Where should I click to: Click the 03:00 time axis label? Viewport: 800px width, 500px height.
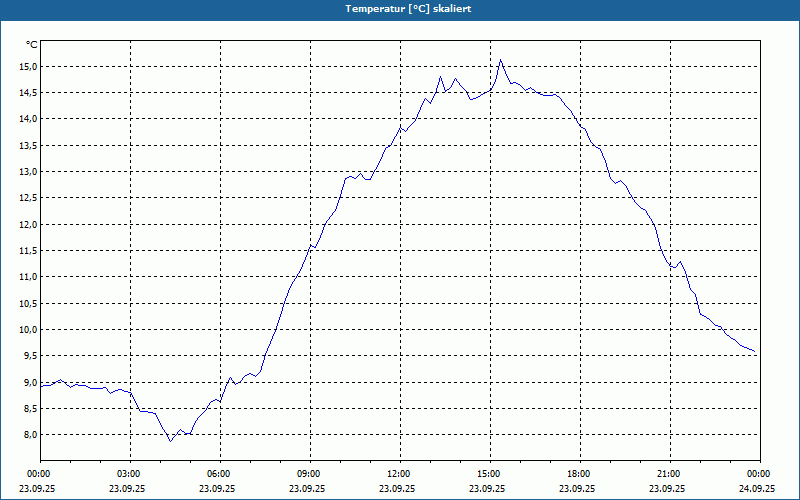(131, 474)
